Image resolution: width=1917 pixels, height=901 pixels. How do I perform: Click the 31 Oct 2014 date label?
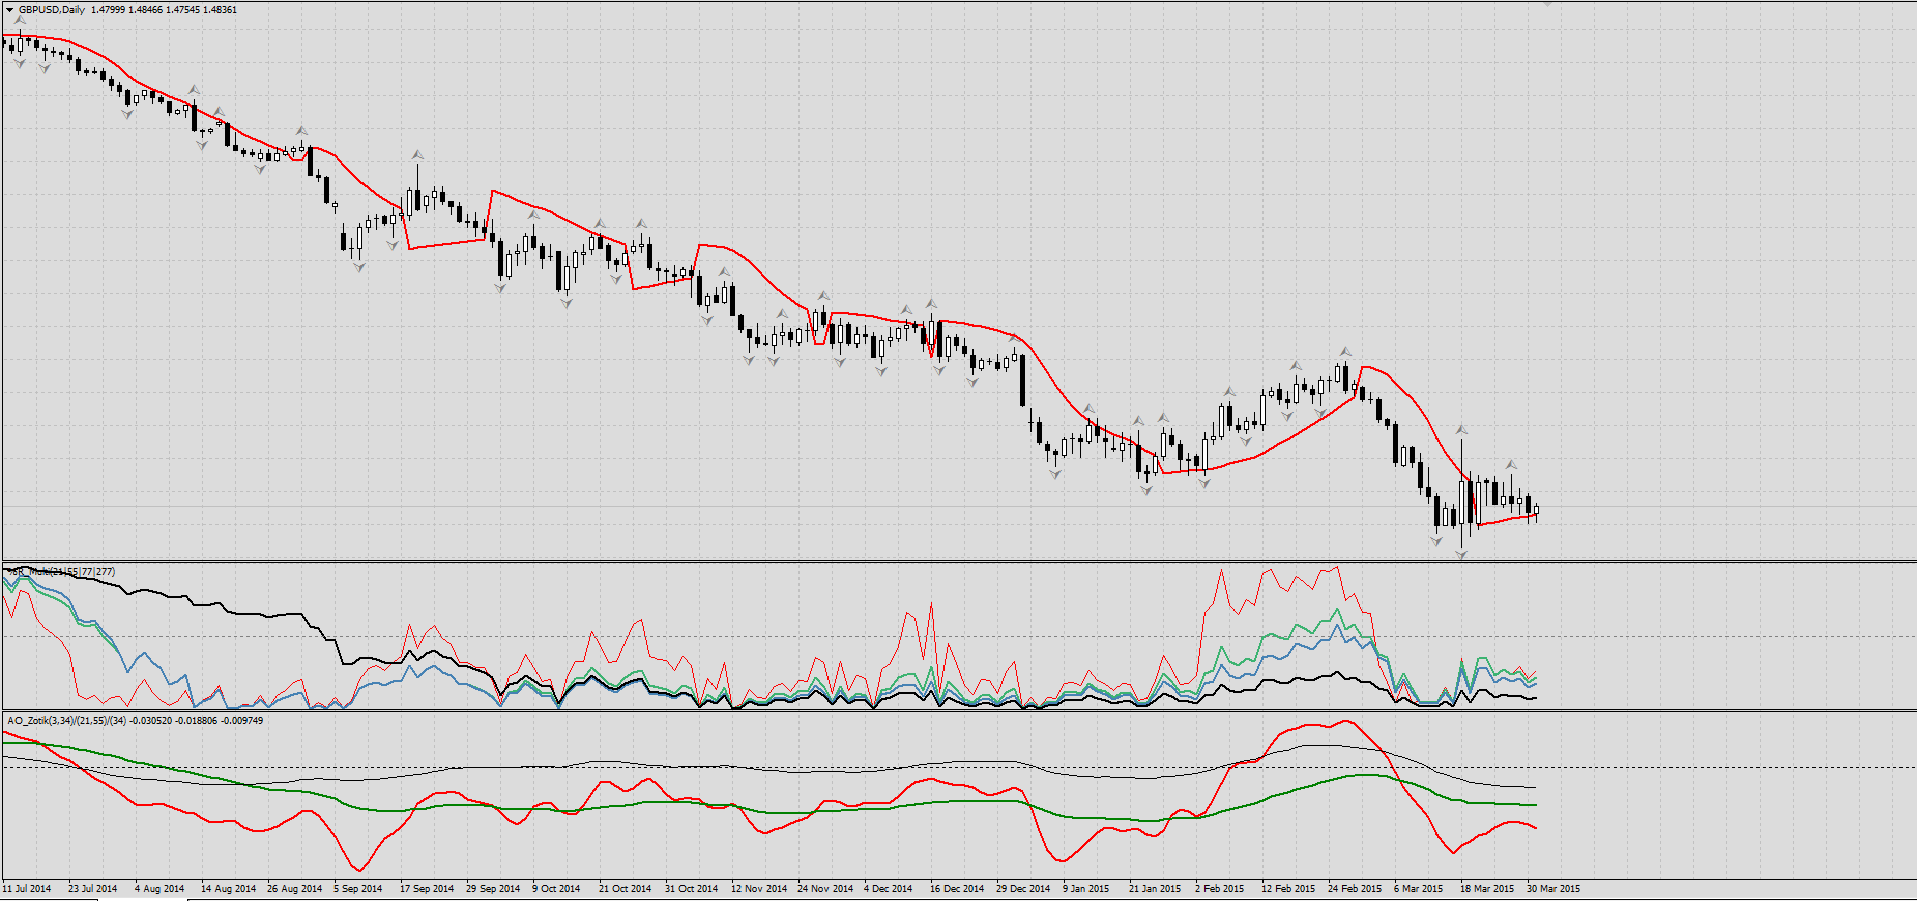point(691,888)
